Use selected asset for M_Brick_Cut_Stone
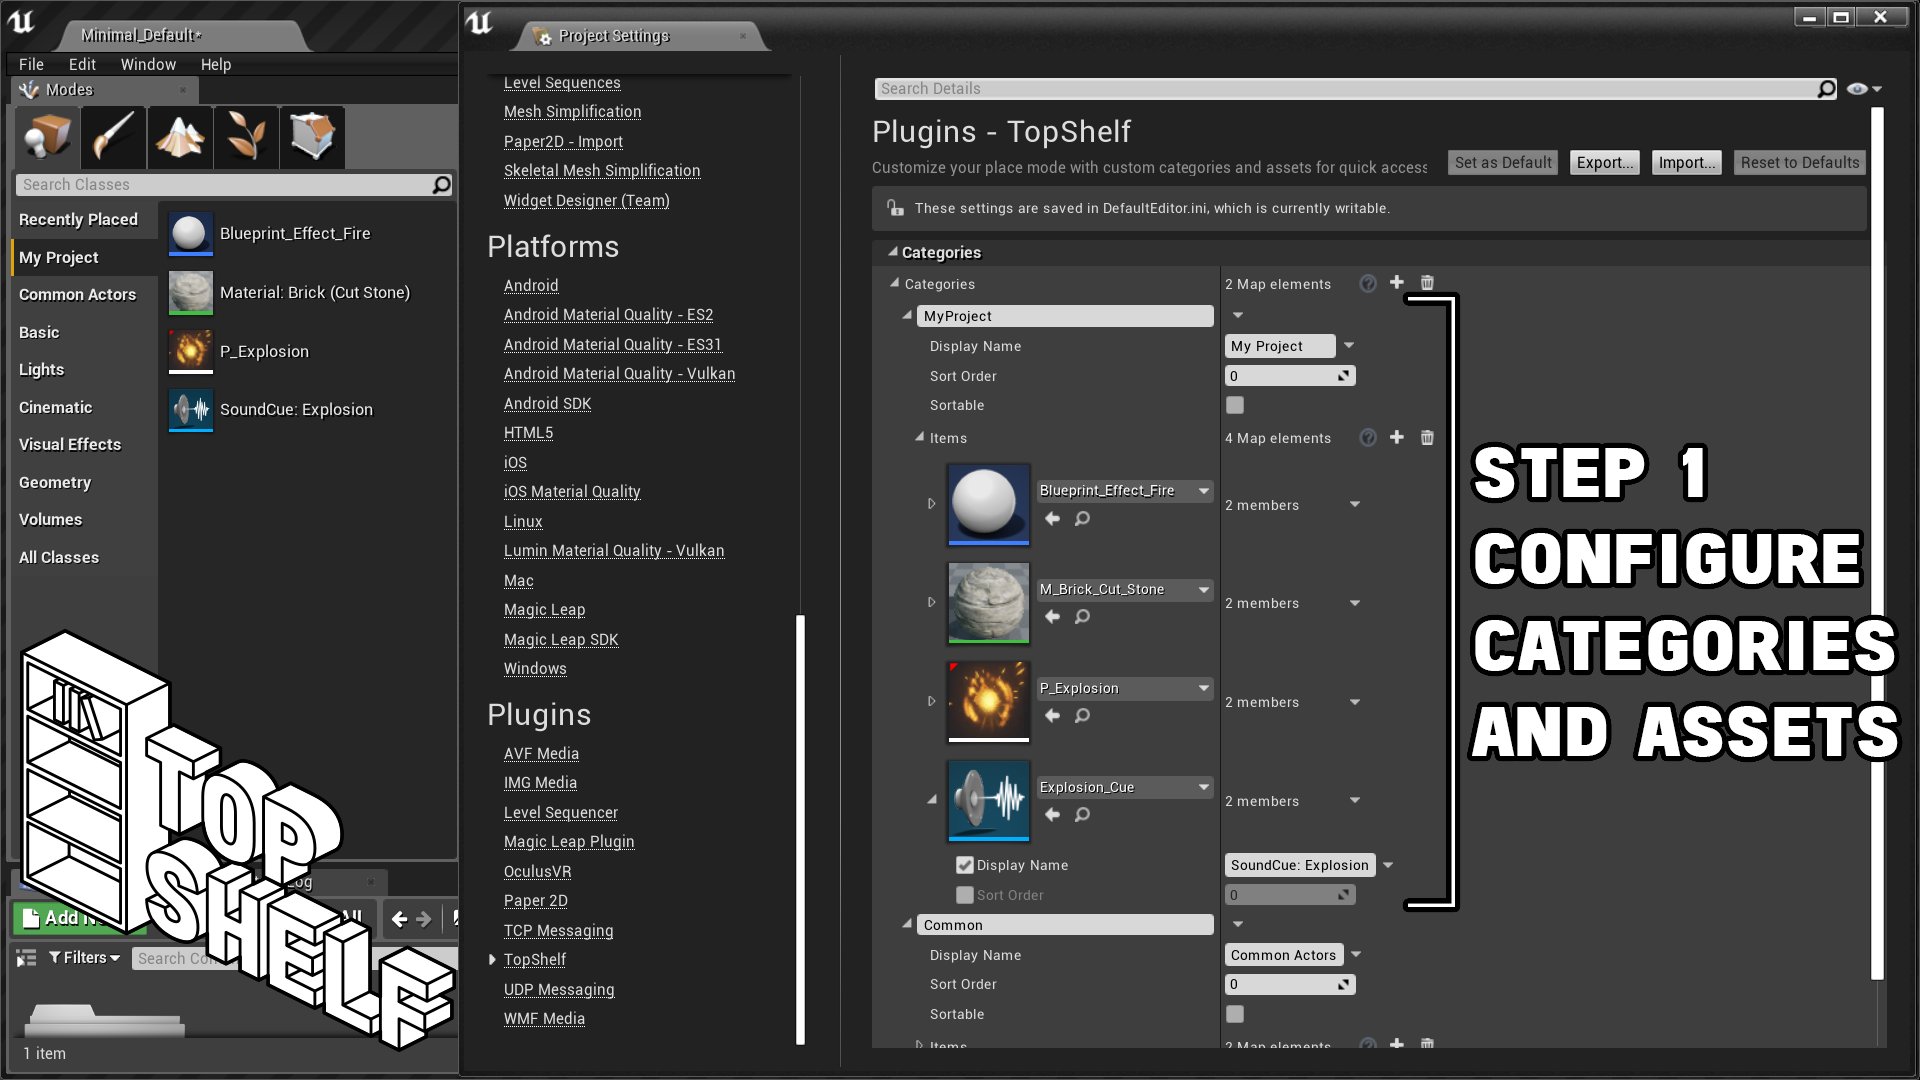This screenshot has height=1080, width=1920. (1052, 616)
